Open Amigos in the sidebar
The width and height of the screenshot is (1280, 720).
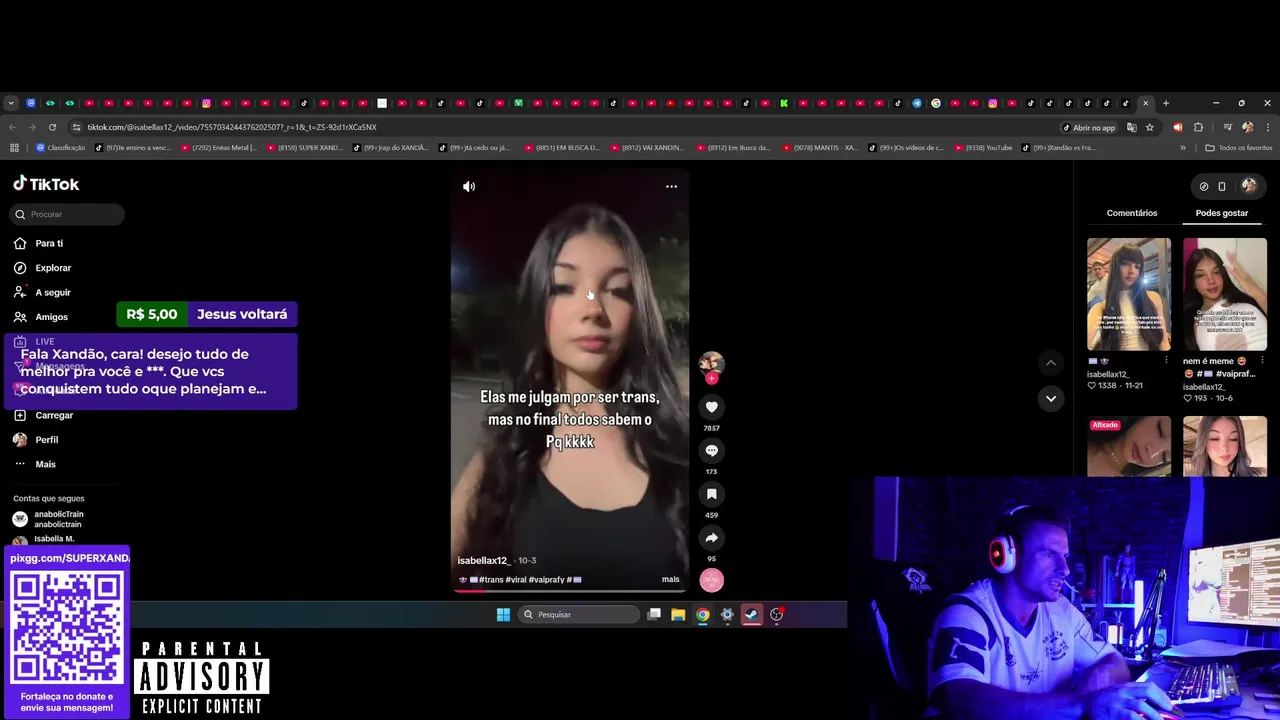tap(51, 317)
